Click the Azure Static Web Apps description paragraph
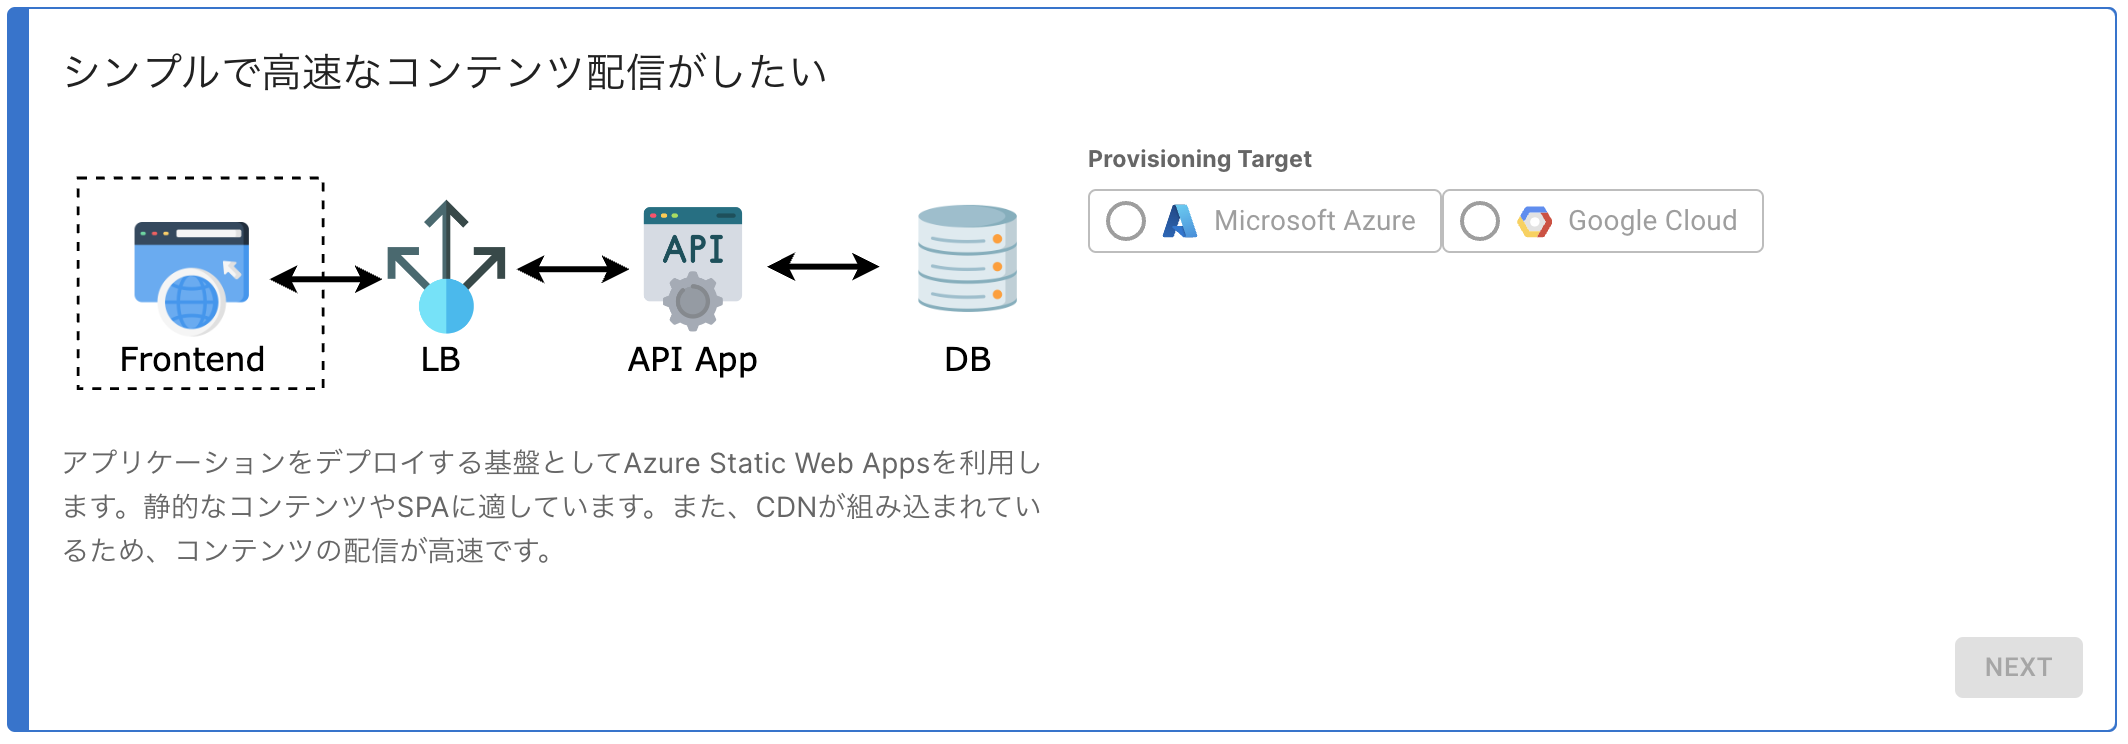The width and height of the screenshot is (2128, 744). (552, 506)
